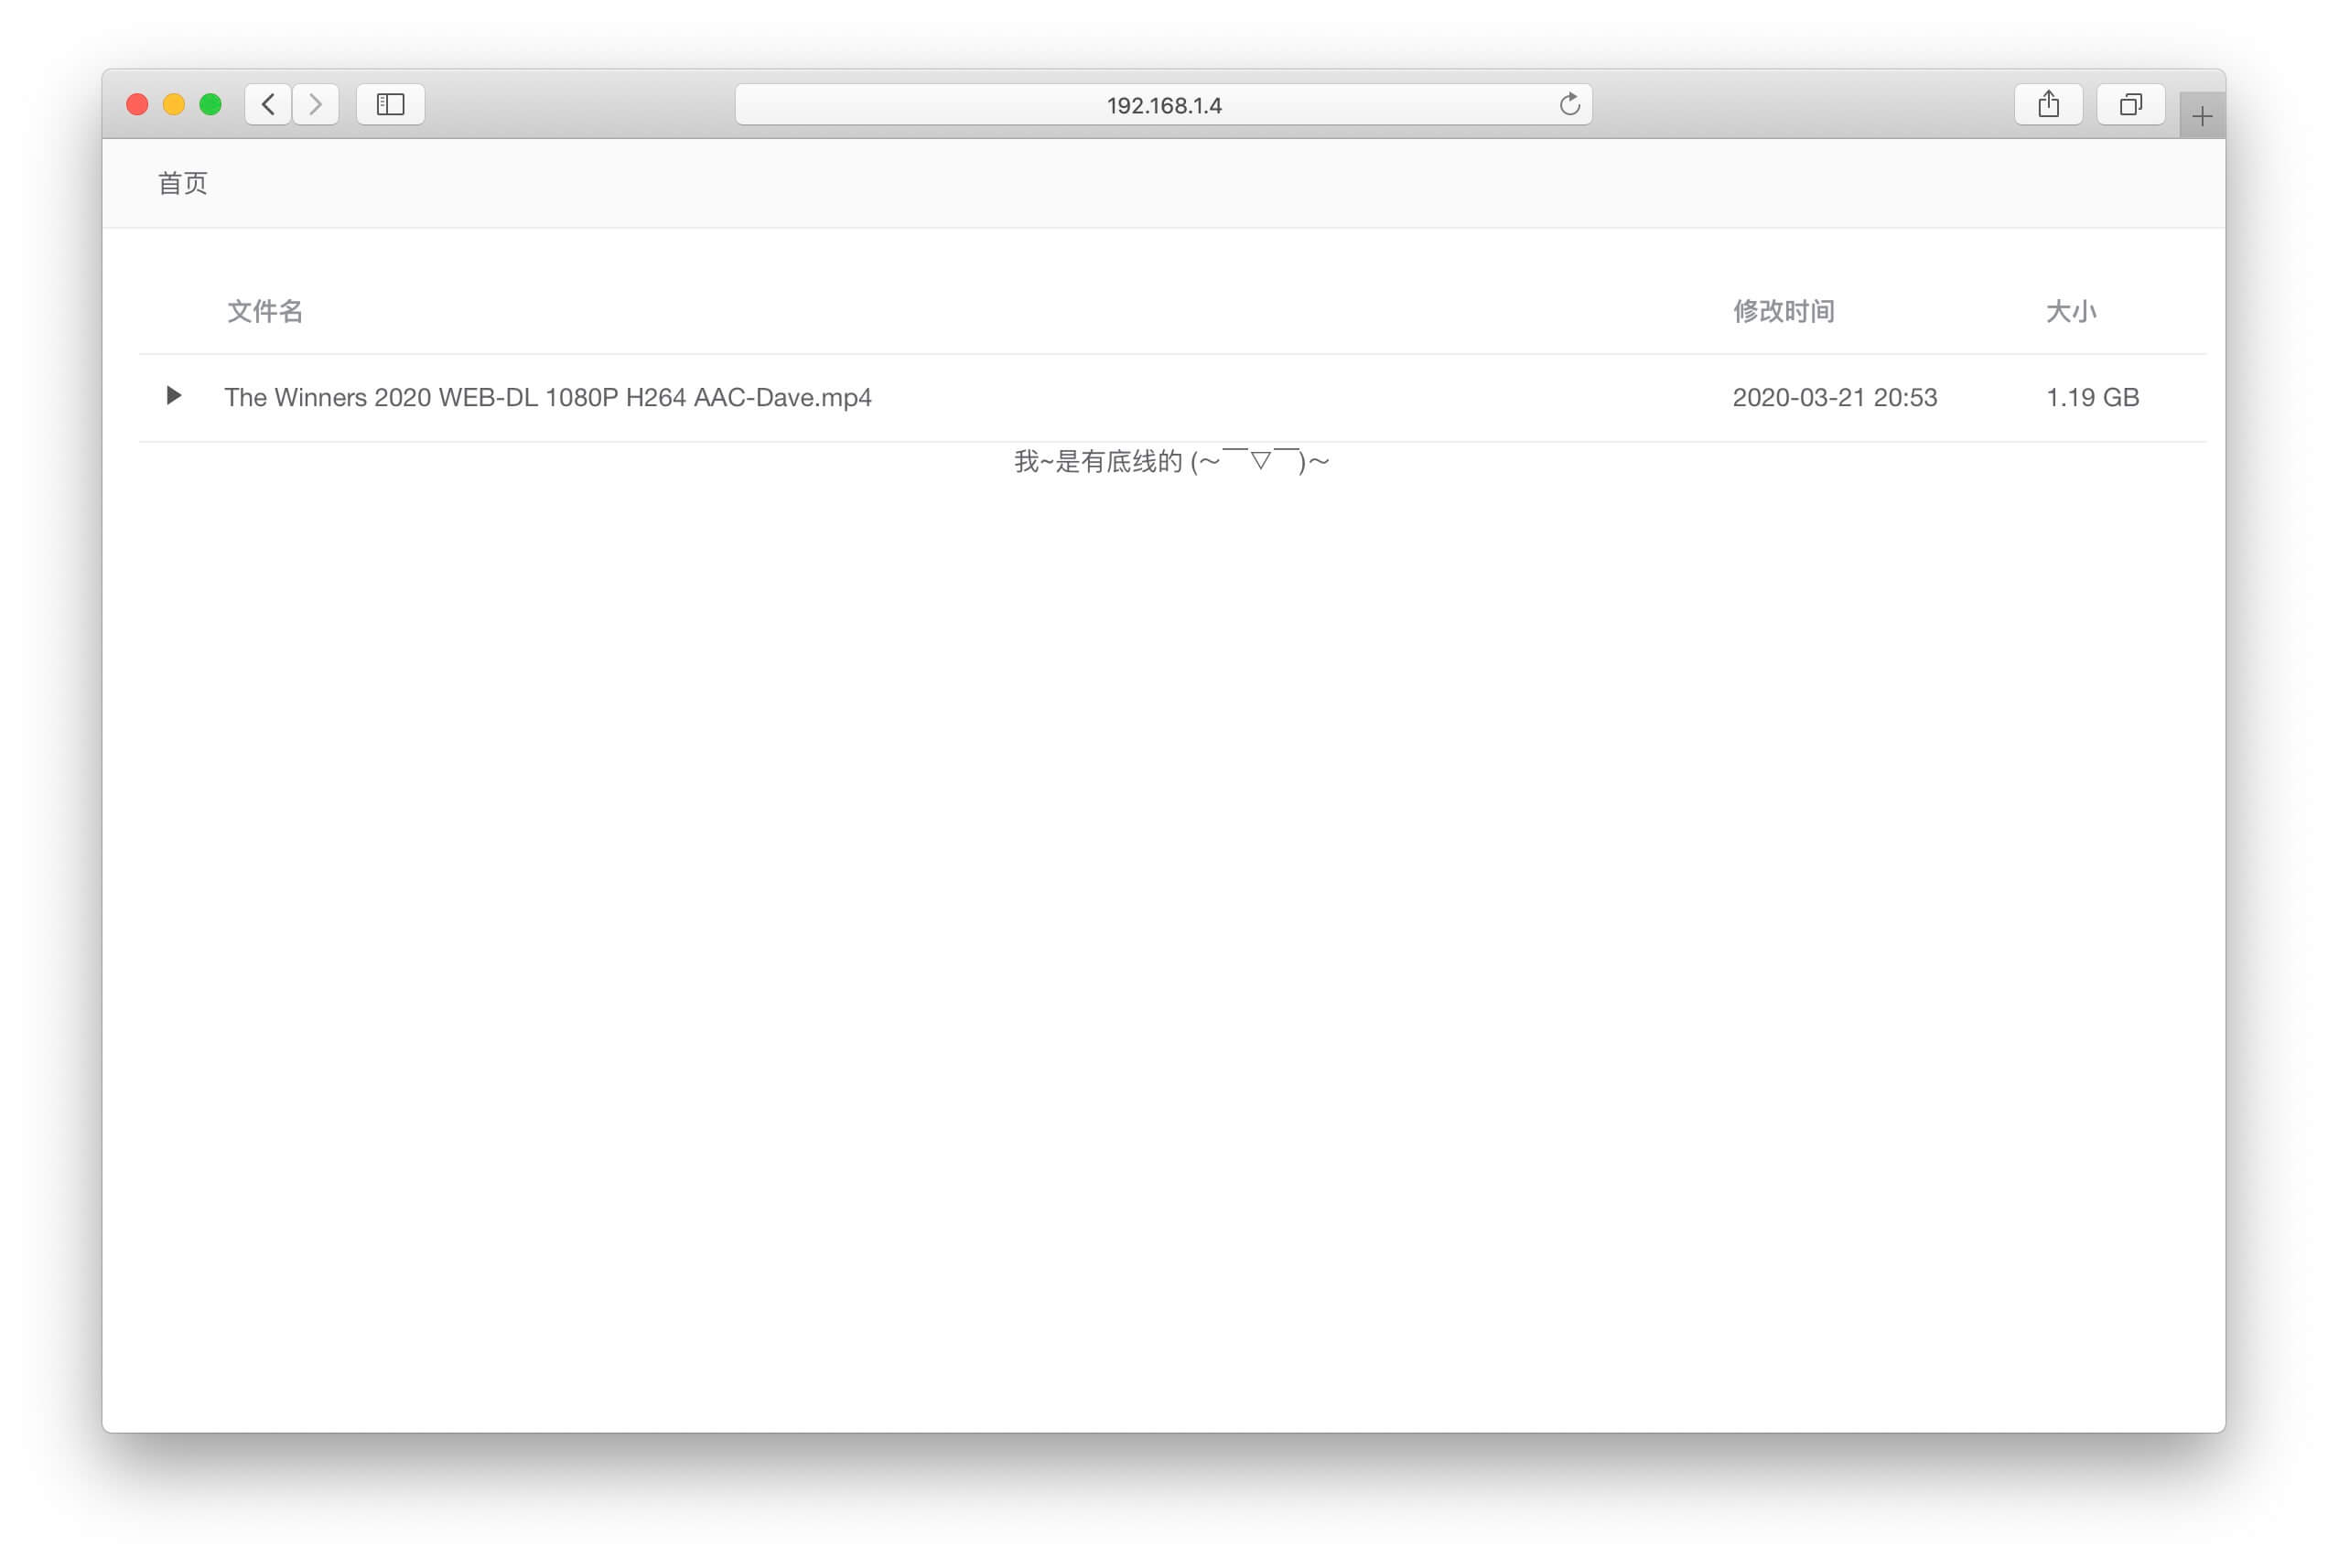Go to 首页 in navigation bar

(182, 183)
